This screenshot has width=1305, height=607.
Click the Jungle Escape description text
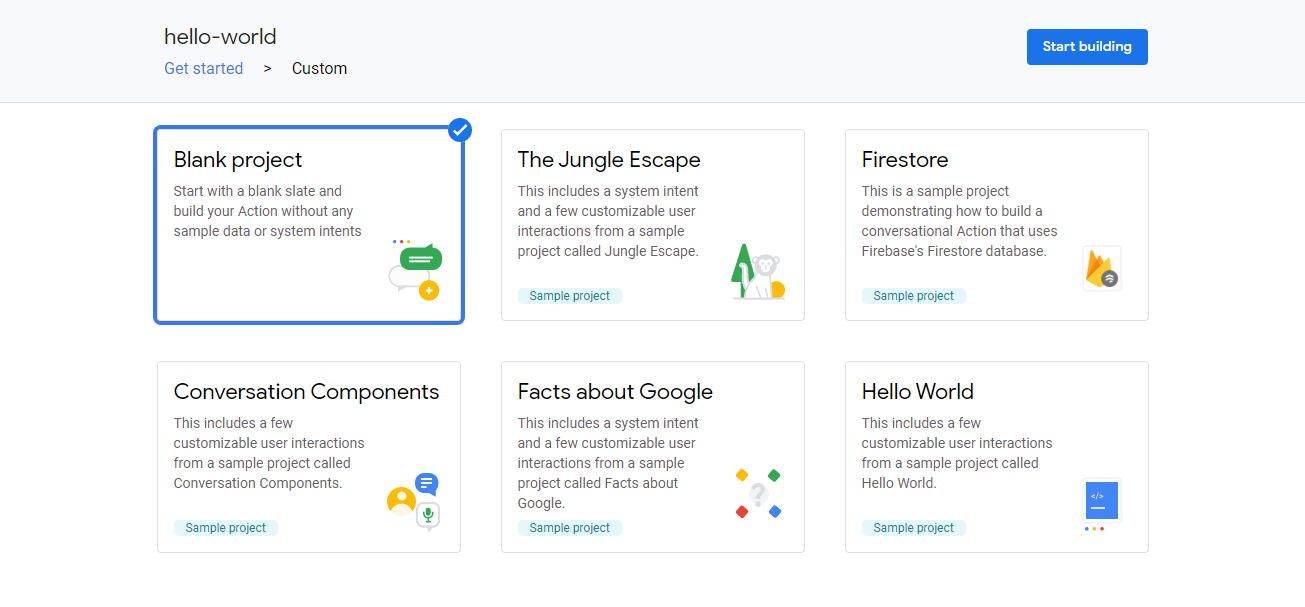(x=609, y=221)
